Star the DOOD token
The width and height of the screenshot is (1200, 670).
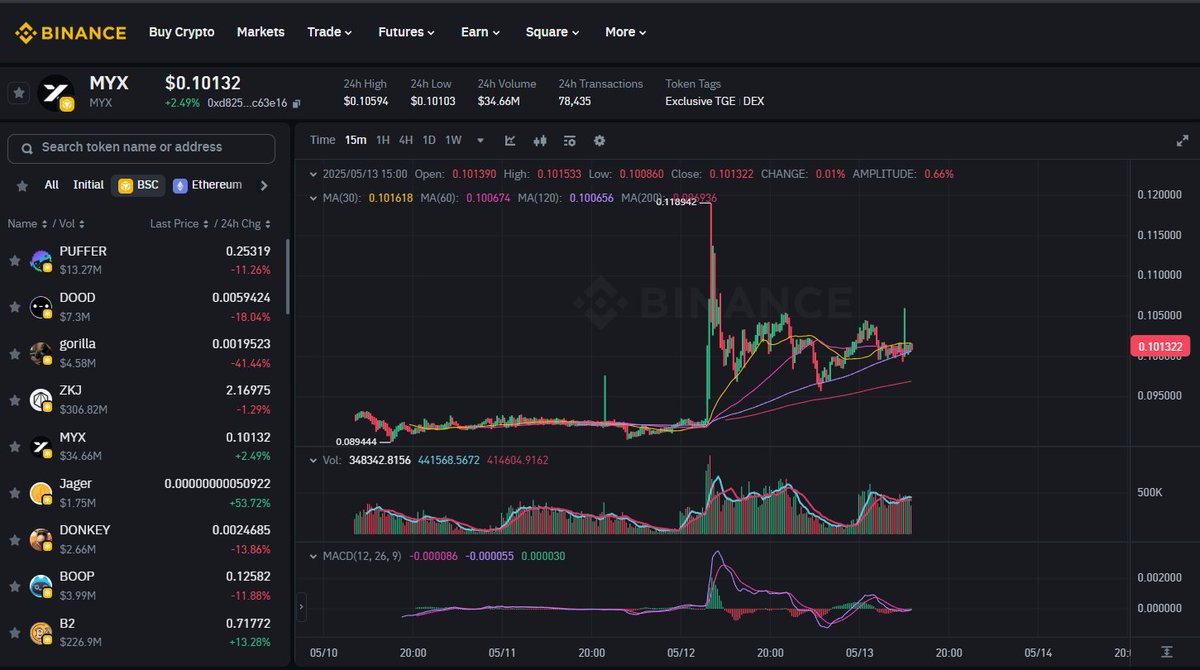click(x=15, y=307)
